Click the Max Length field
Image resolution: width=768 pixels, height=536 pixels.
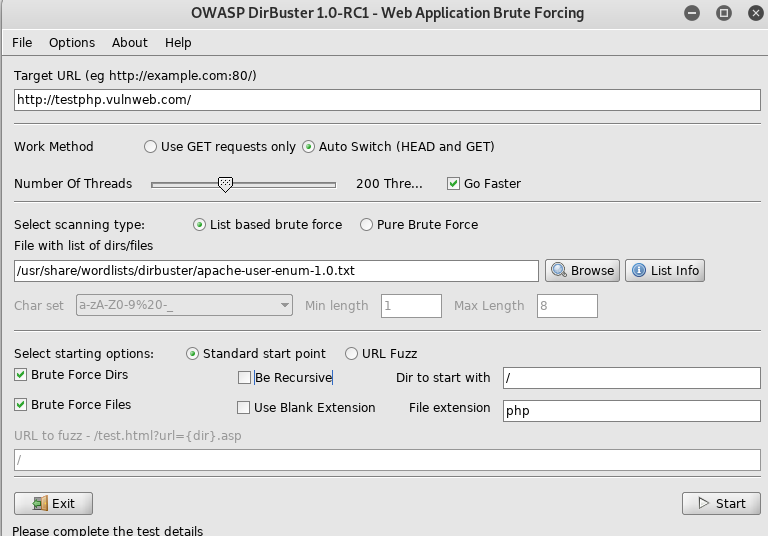pos(567,306)
